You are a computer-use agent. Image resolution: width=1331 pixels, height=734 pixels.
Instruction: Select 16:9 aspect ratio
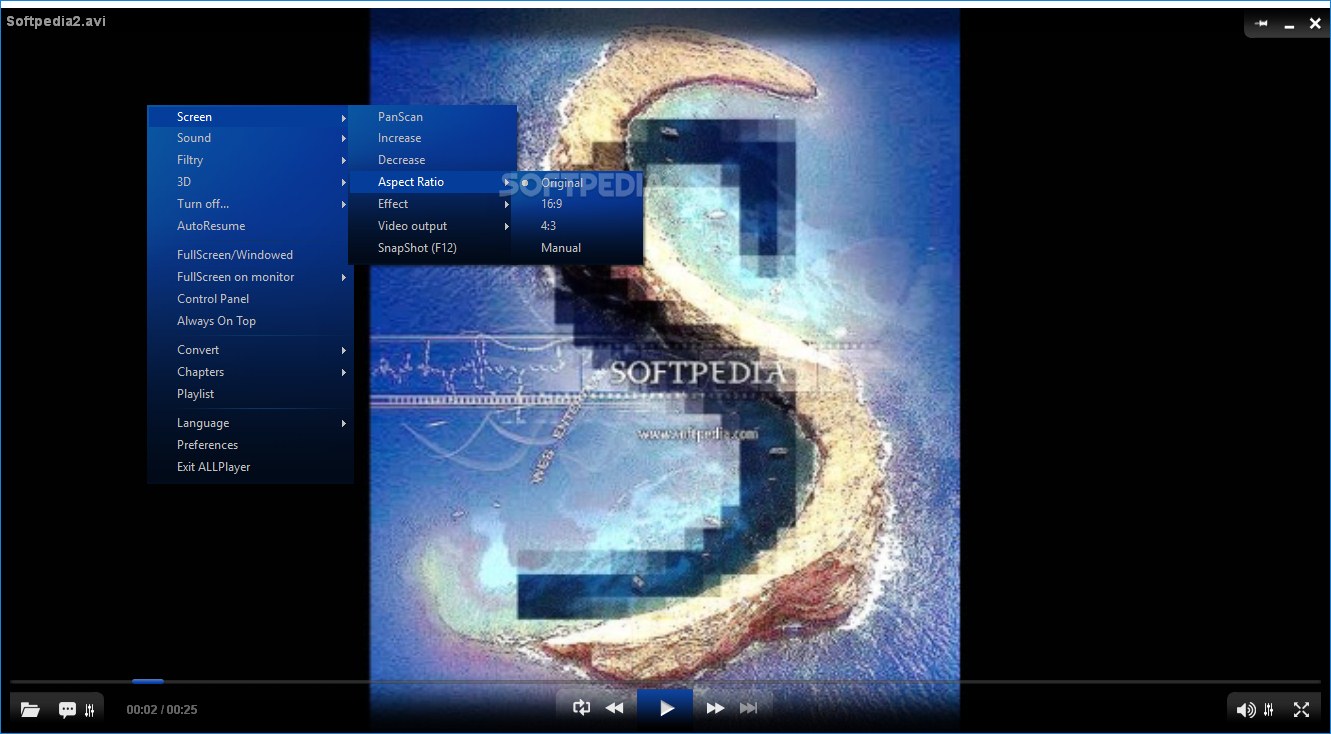[576, 204]
